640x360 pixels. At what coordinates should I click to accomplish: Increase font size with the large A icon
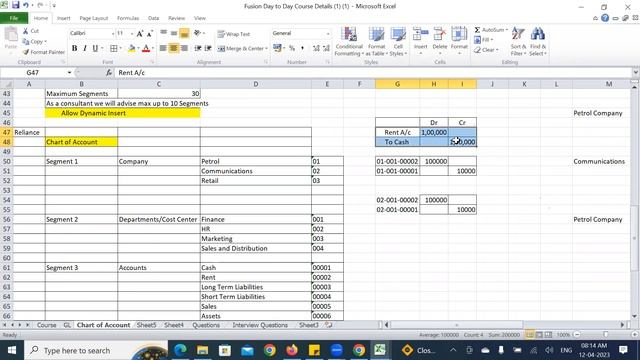(140, 33)
